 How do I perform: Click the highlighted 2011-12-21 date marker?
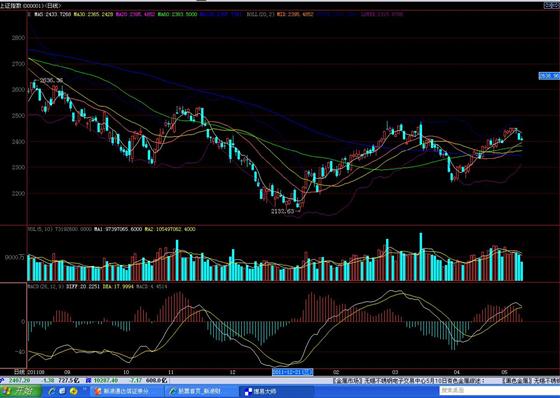292,372
